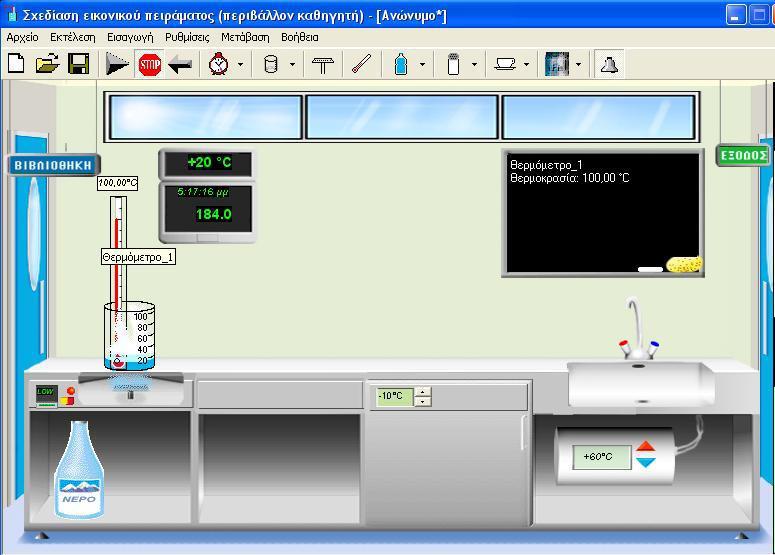The image size is (775, 555).
Task: Click the ΒΙΒΛΙΟΘΗΚΗ library sign
Action: 53,165
